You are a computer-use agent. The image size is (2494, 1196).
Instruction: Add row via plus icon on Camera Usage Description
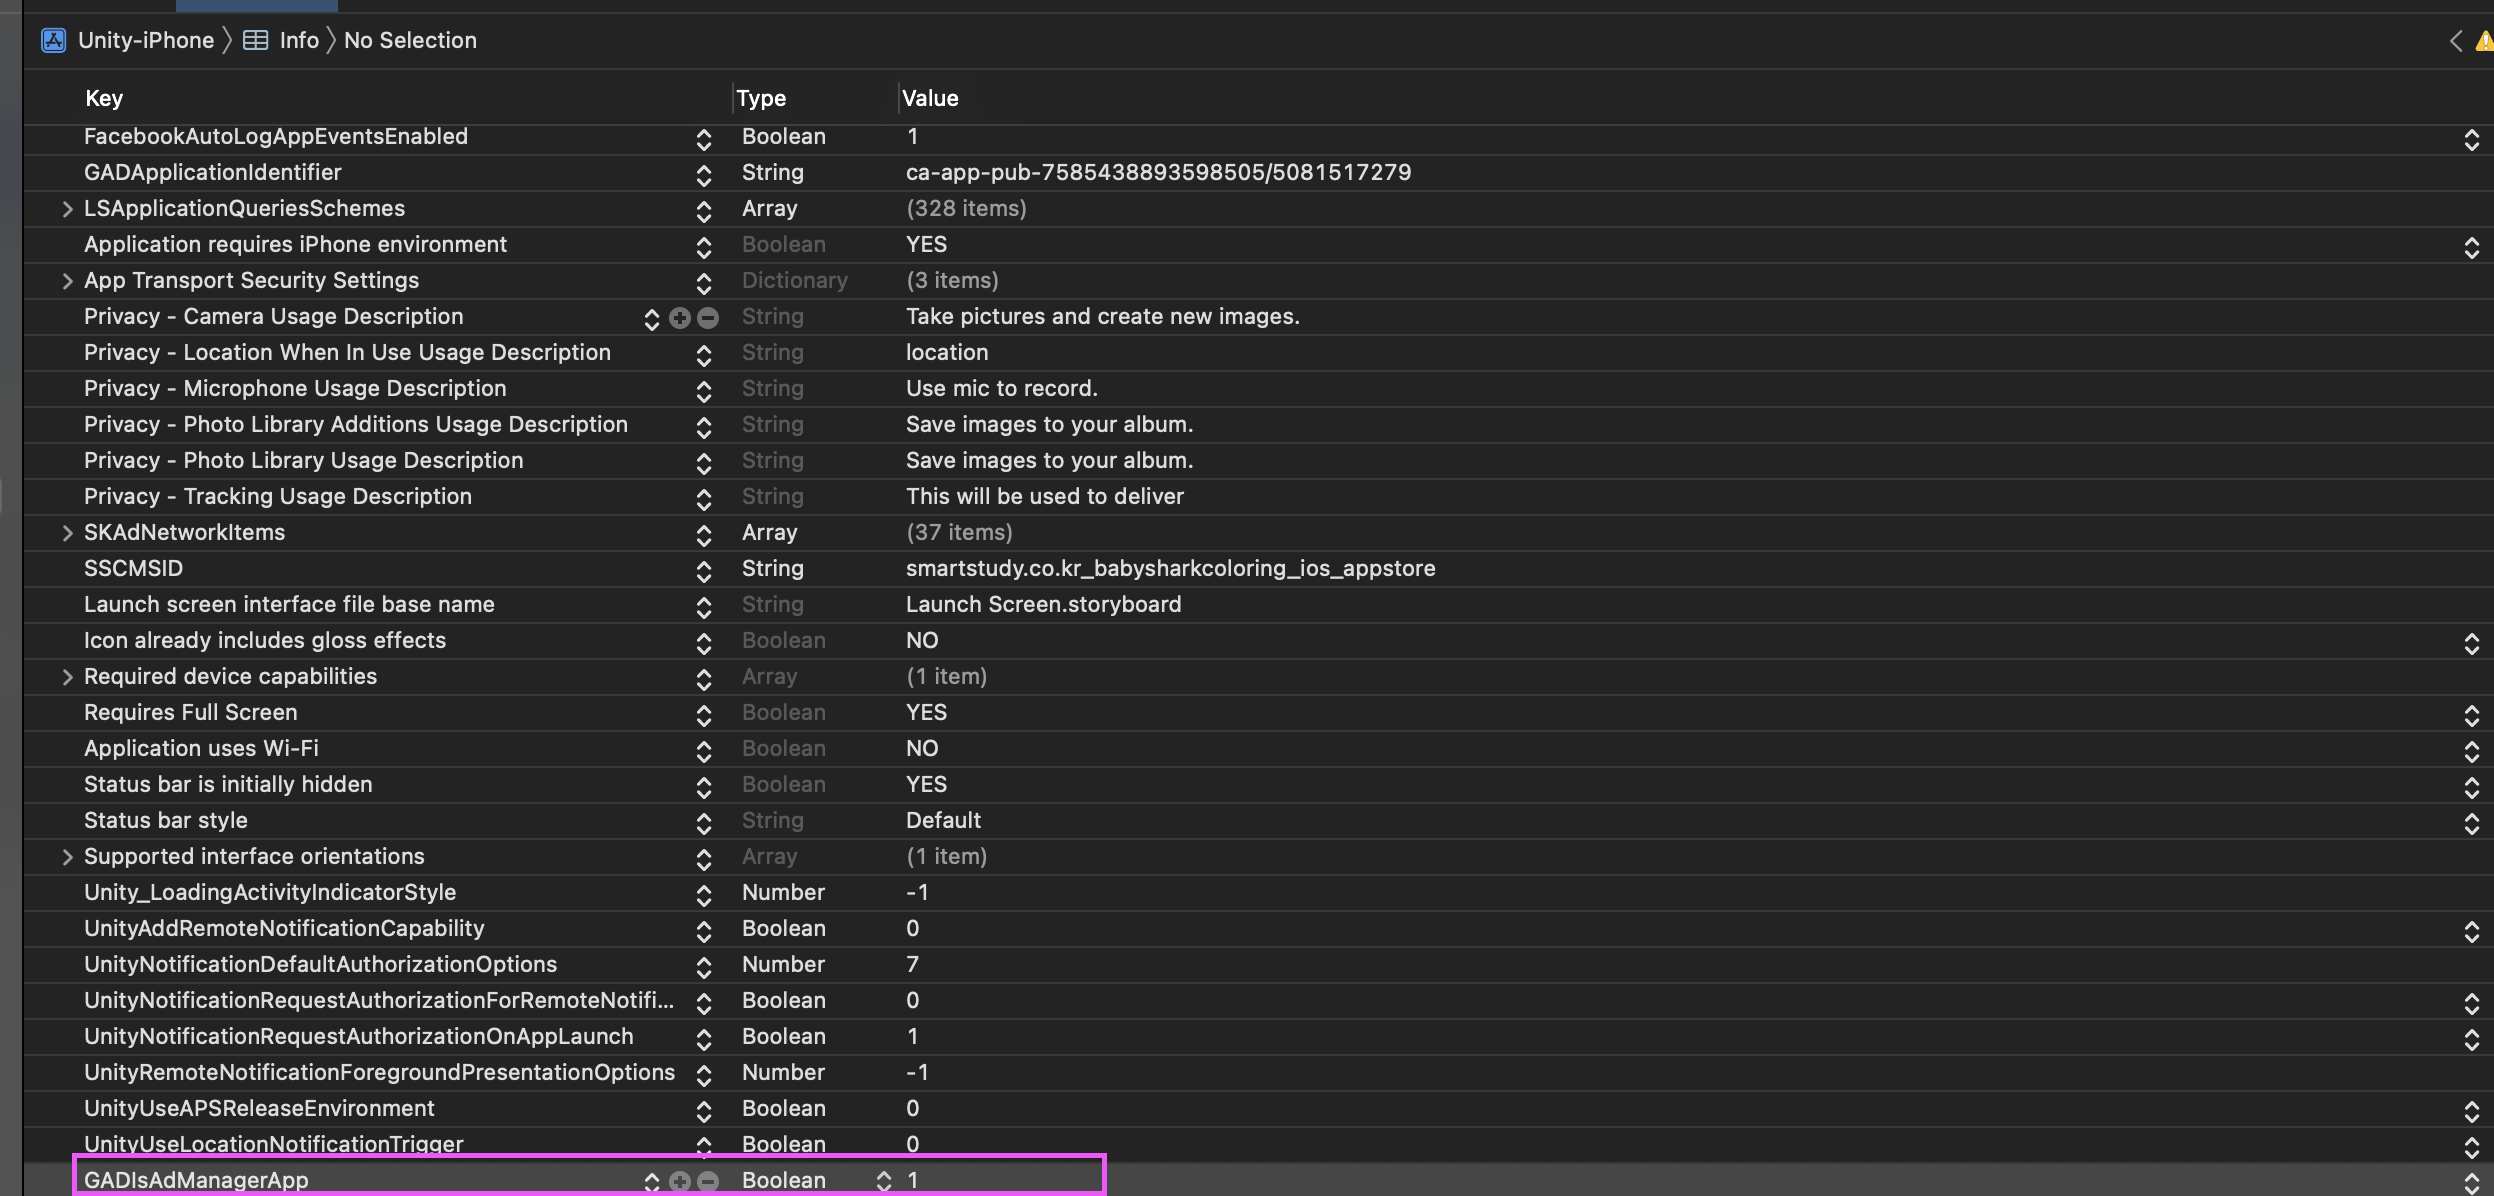680,318
